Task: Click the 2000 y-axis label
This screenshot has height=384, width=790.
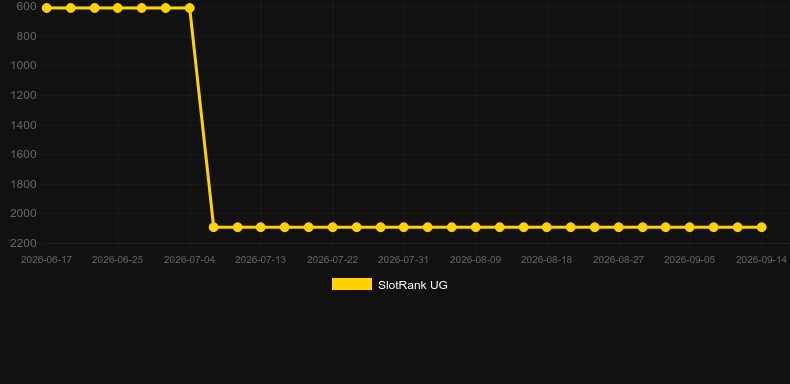Action: 23,214
